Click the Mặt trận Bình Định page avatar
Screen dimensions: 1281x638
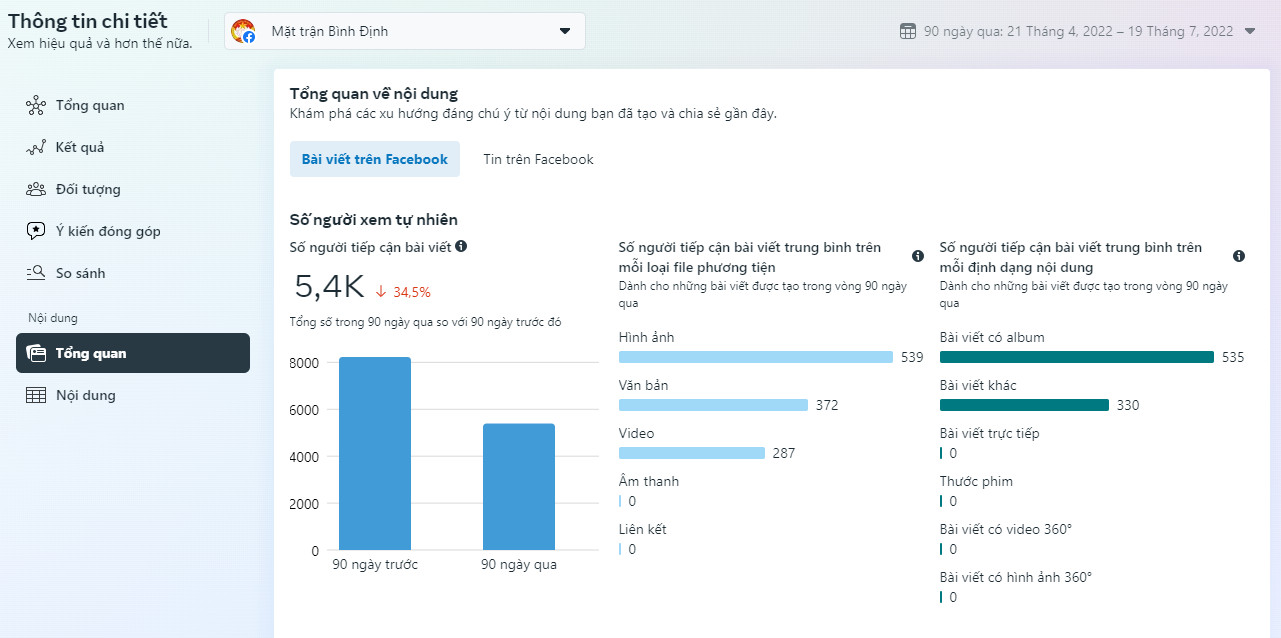coord(243,31)
